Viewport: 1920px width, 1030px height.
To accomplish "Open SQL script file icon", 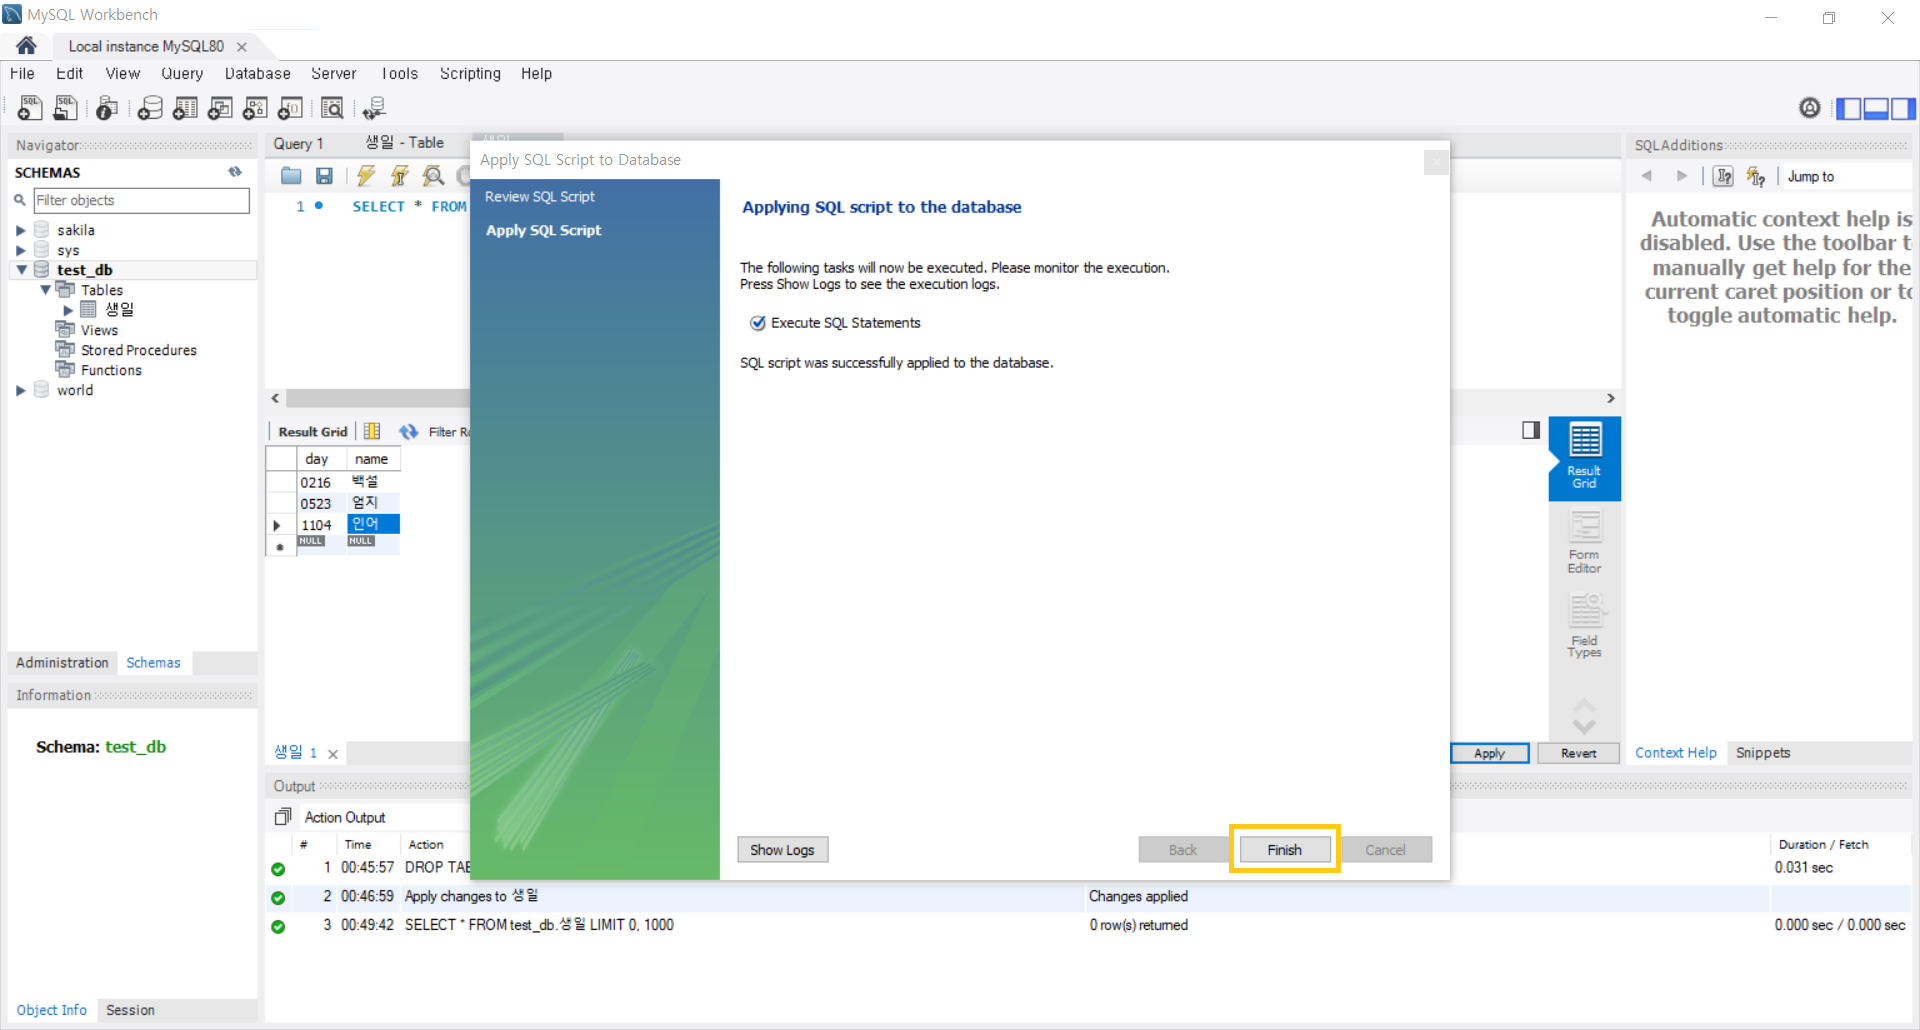I will [x=66, y=108].
